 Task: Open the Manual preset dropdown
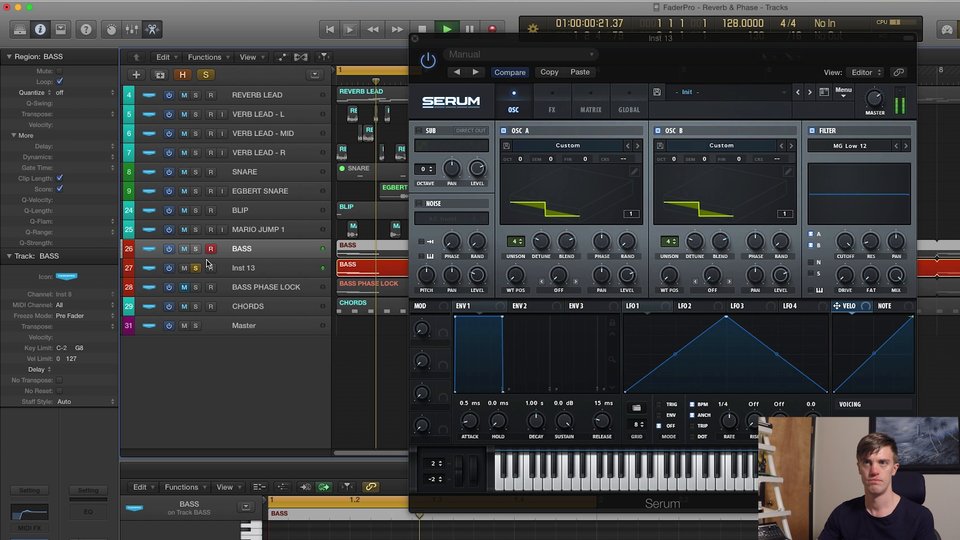(520, 54)
